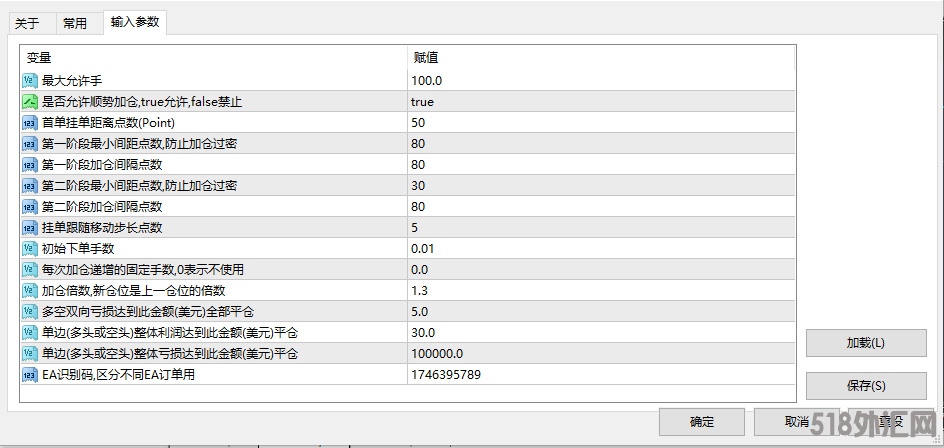
Task: Edit the 加仓倍数 value 1.3
Action: pos(601,291)
